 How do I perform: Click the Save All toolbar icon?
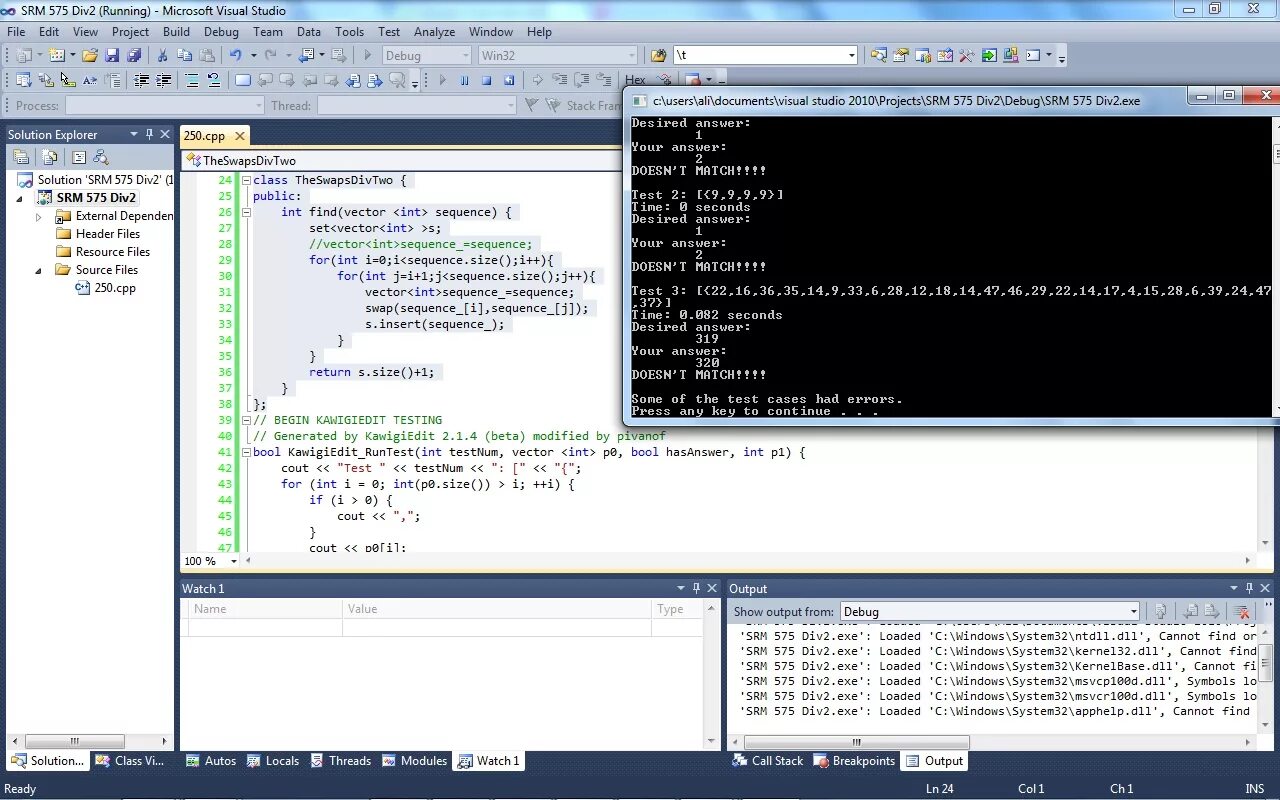coord(133,55)
